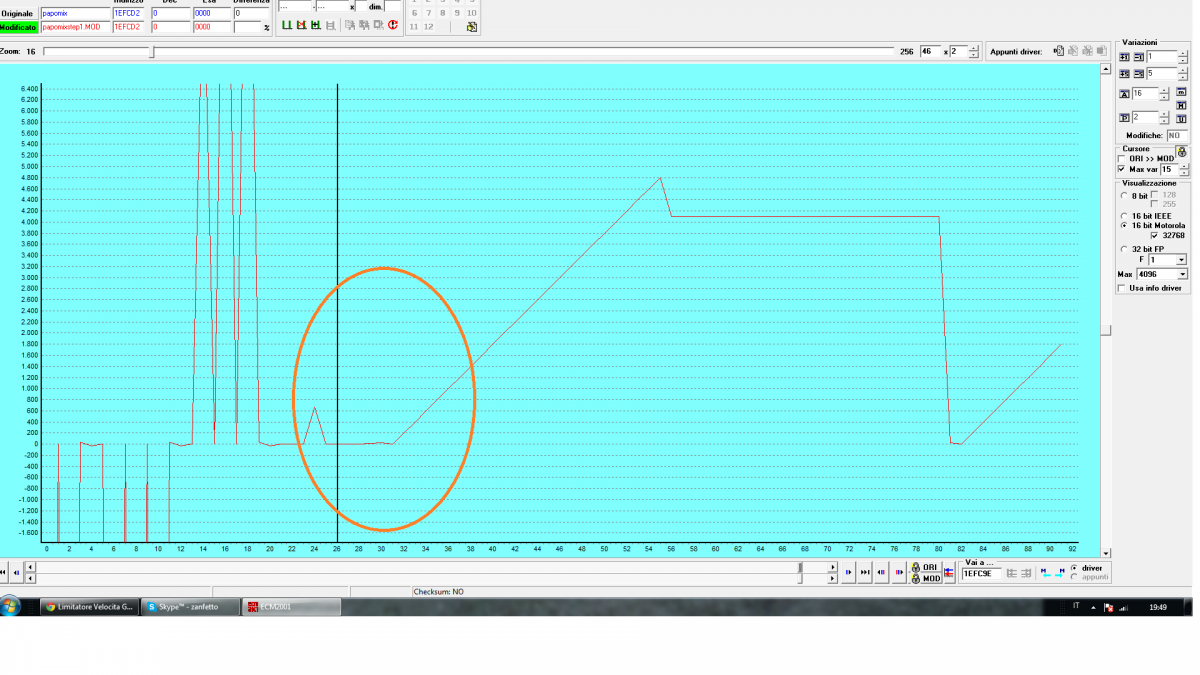This screenshot has height=675, width=1200.
Task: Toggle the 32768 checkbox
Action: coord(1155,236)
